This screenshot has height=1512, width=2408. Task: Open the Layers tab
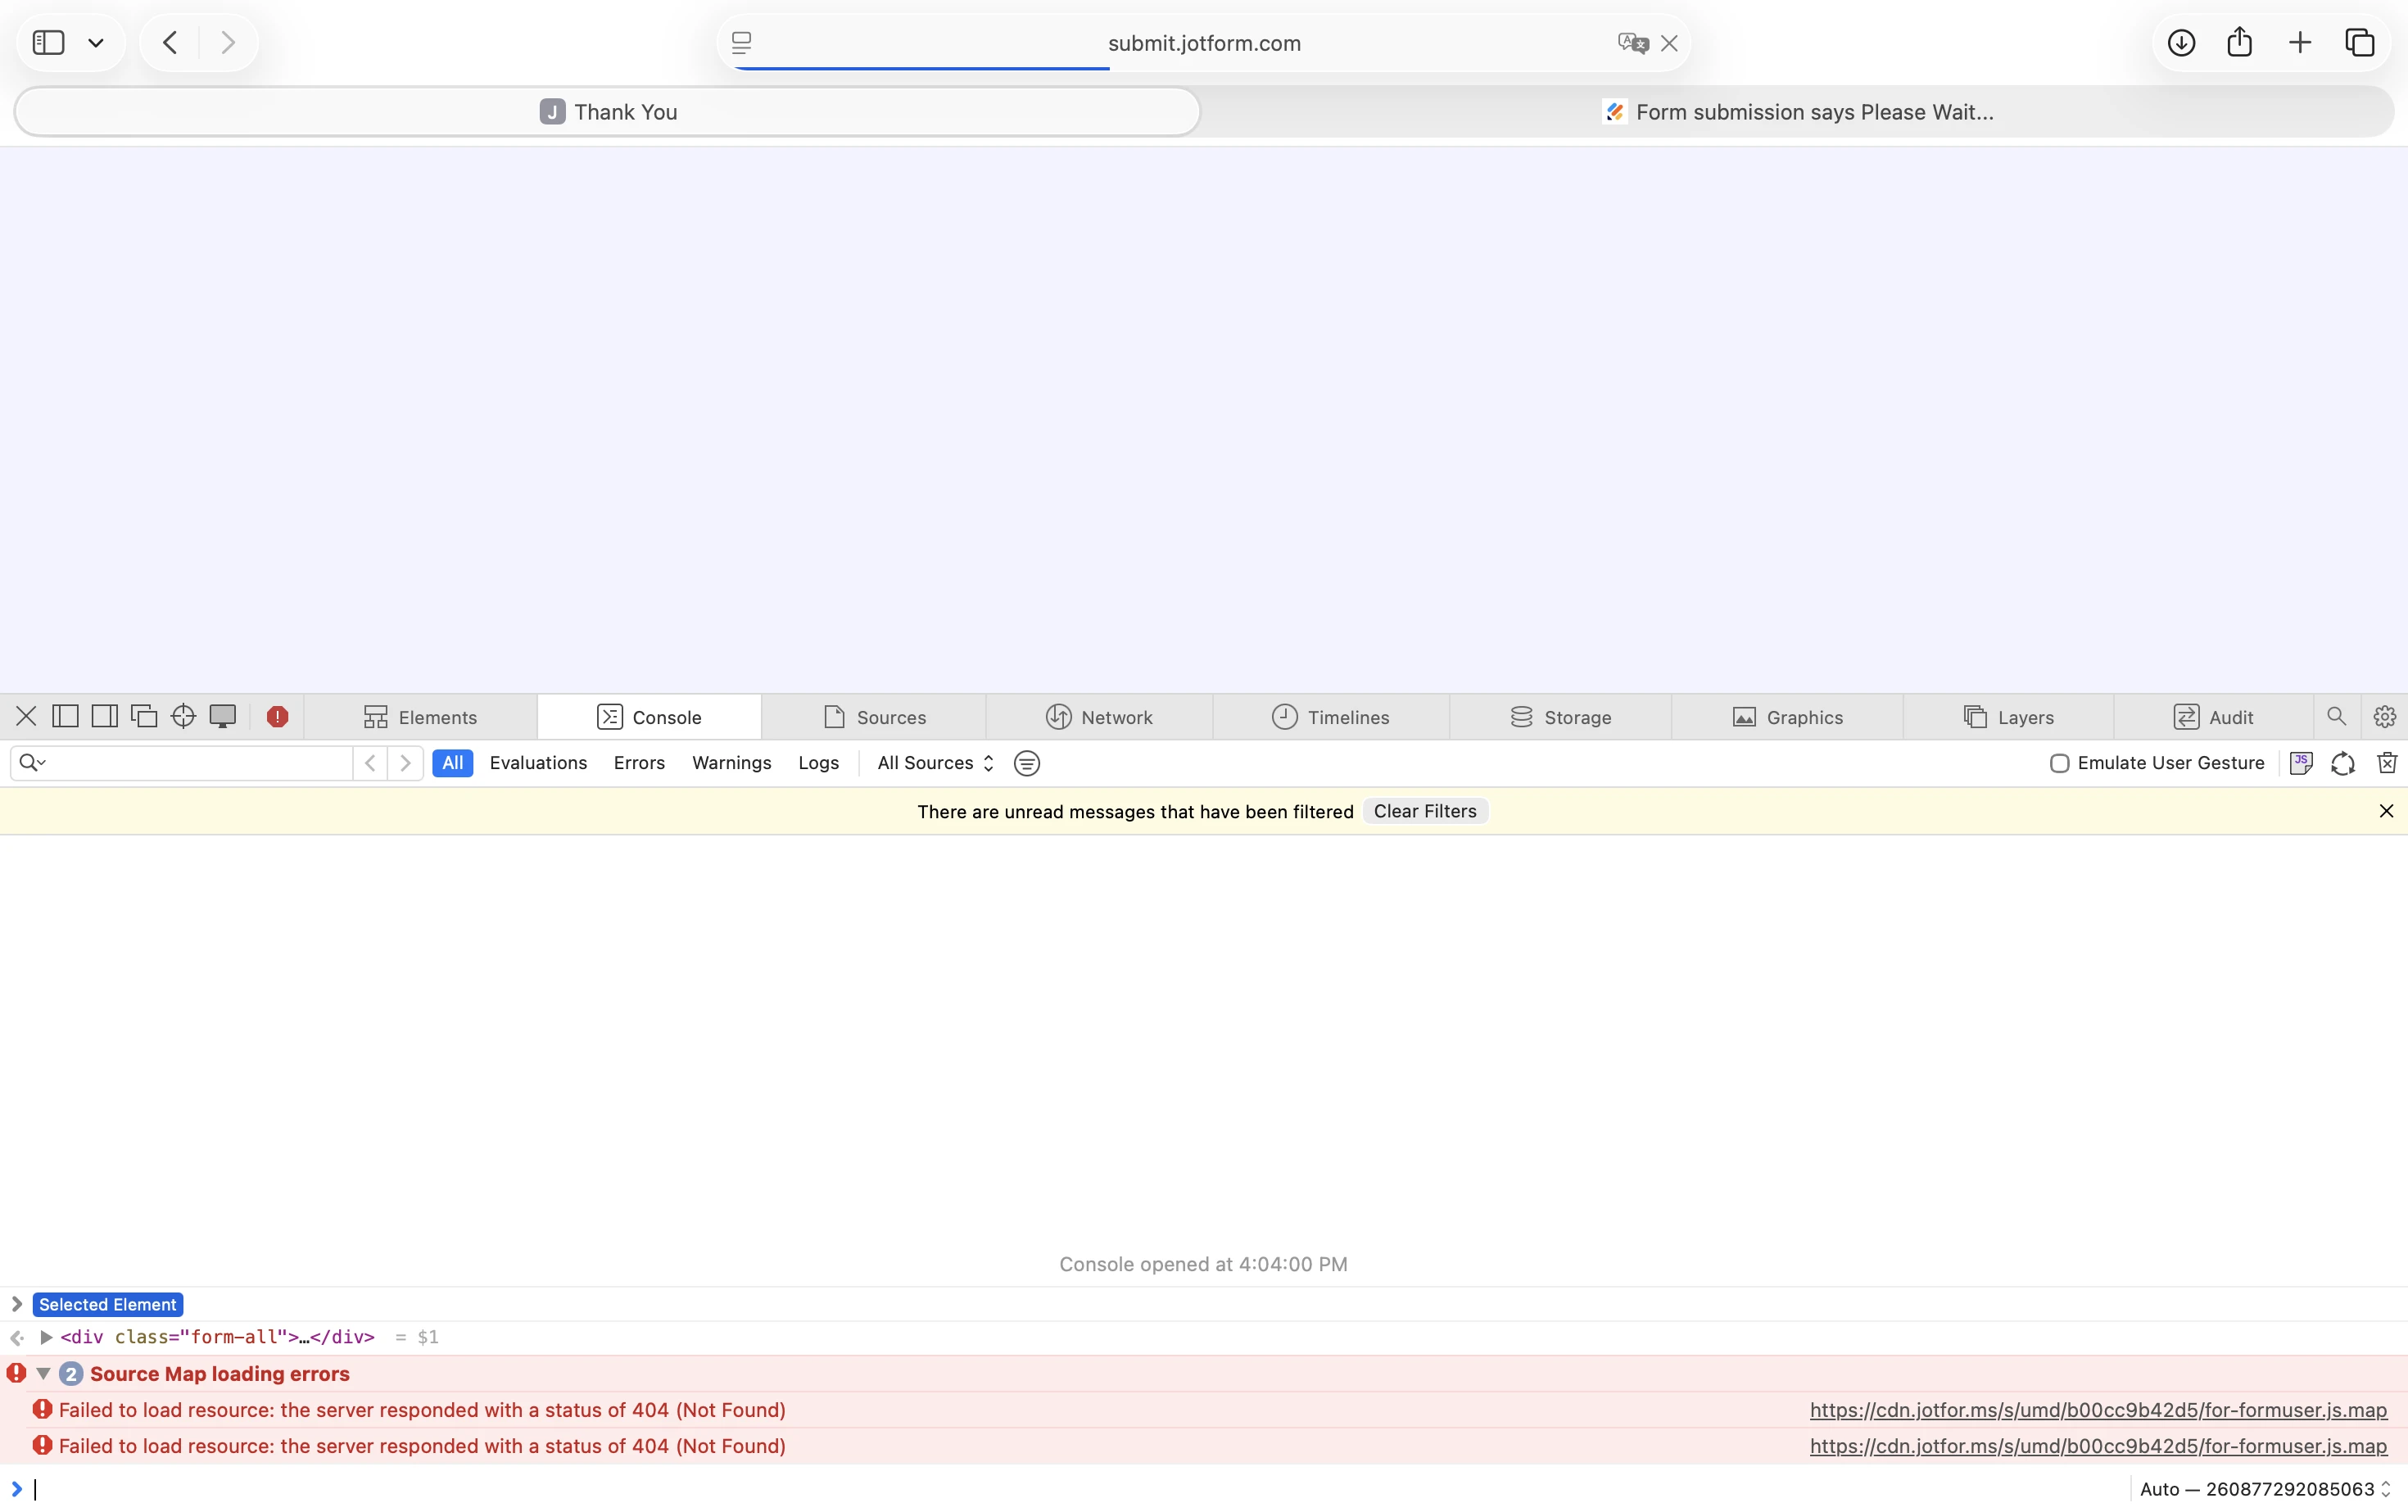click(x=2008, y=717)
